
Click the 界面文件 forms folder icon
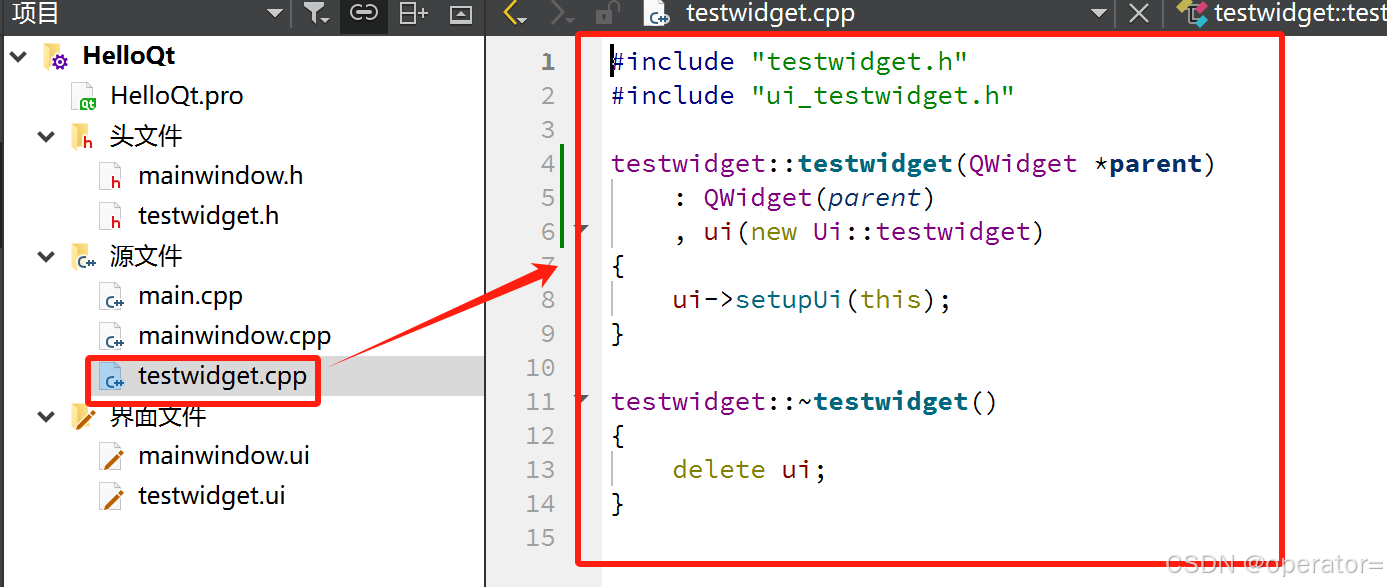click(83, 417)
